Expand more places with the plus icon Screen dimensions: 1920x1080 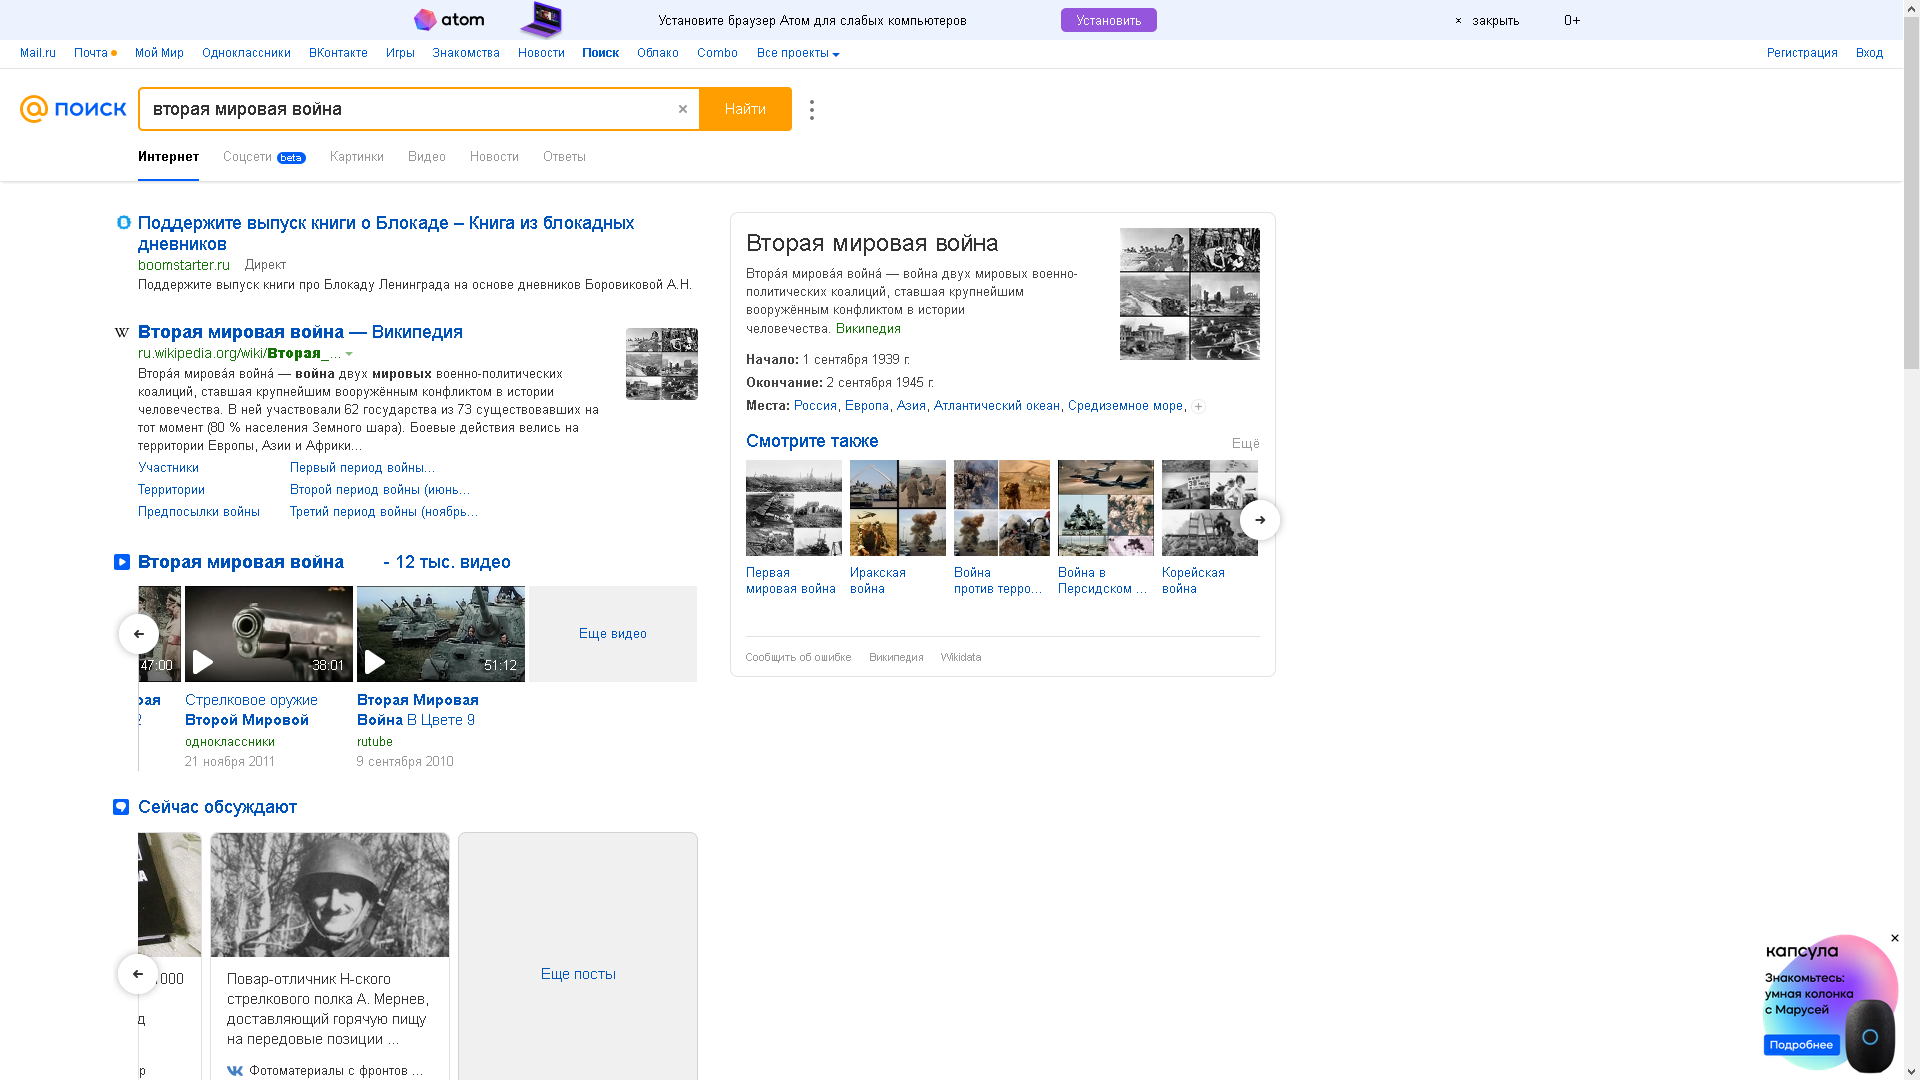click(1198, 406)
